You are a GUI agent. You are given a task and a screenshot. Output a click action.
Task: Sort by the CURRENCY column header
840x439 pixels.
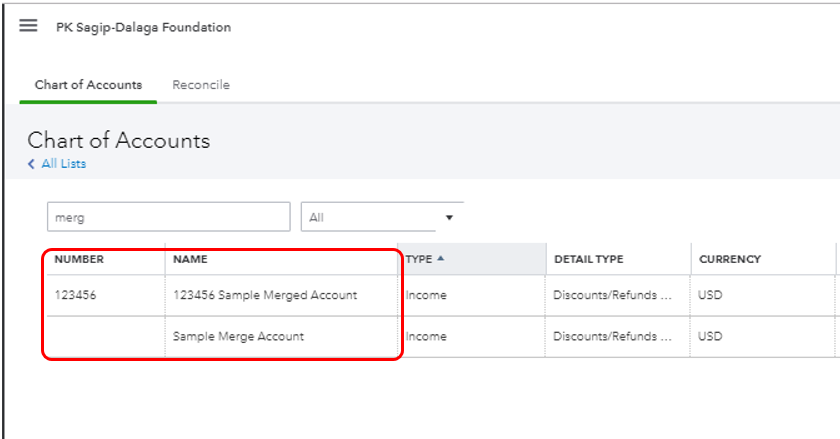pyautogui.click(x=730, y=260)
